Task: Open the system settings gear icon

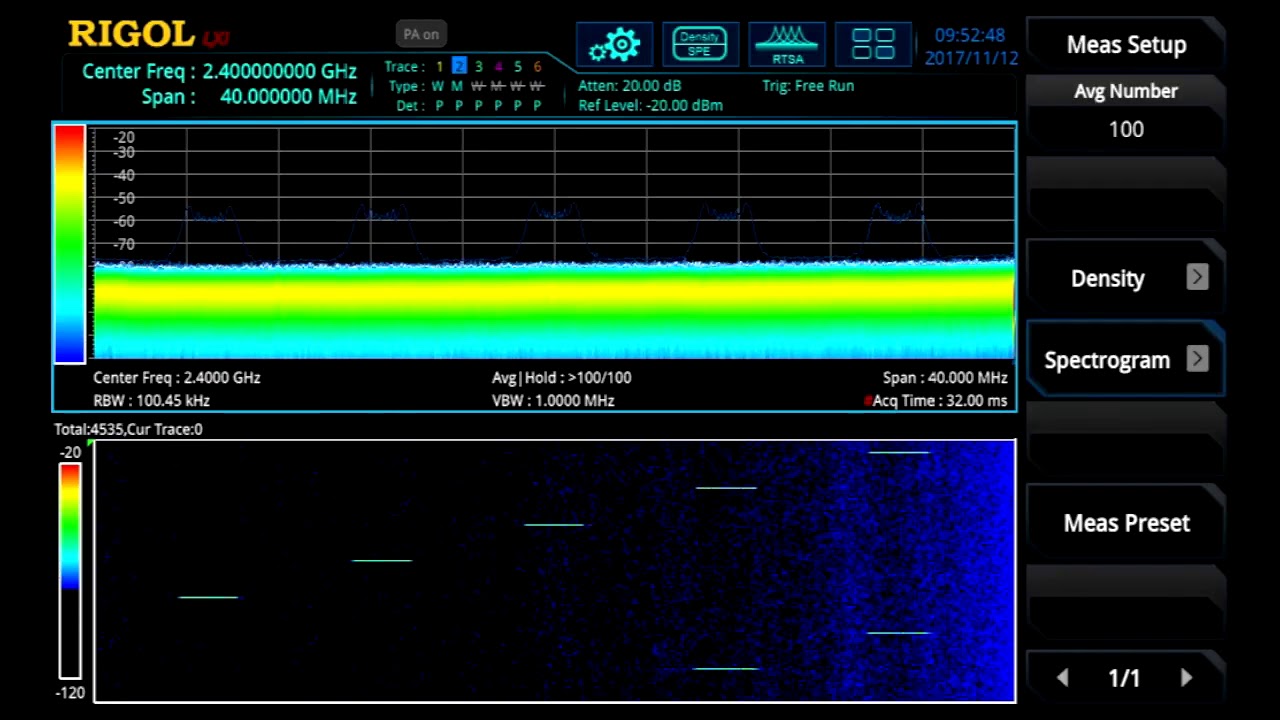Action: click(614, 45)
